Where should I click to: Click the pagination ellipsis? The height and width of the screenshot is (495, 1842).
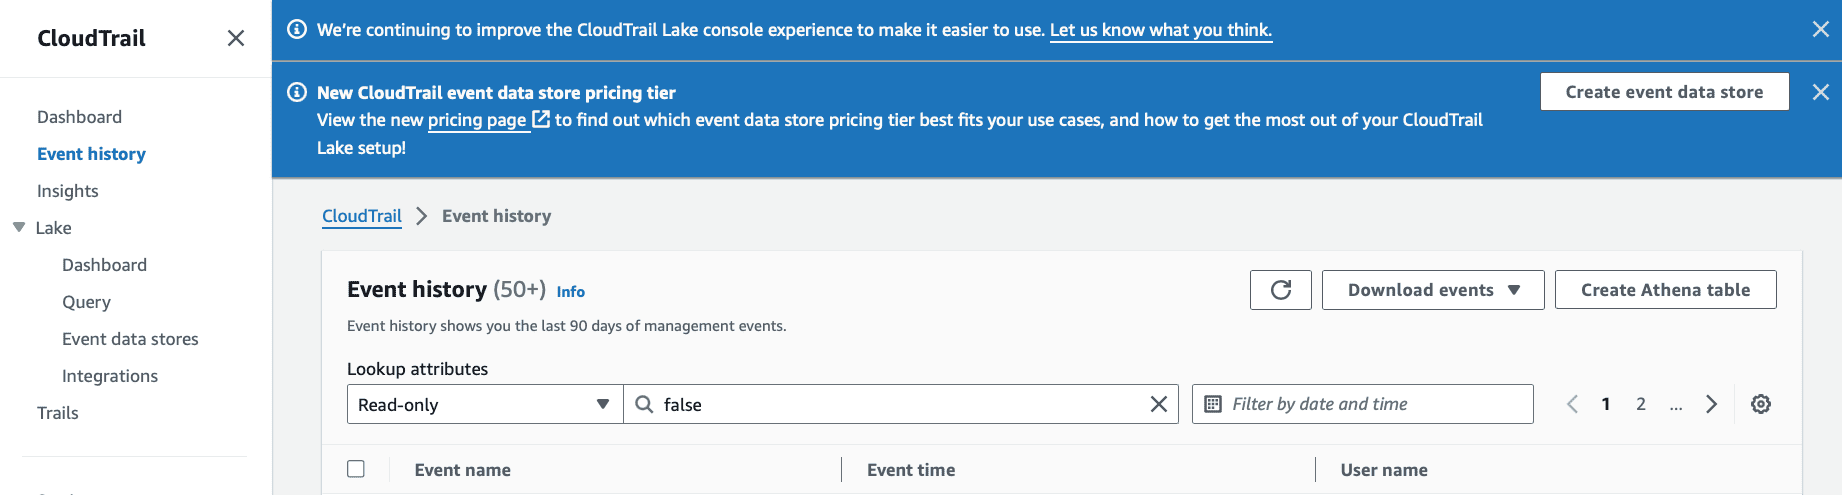1676,405
